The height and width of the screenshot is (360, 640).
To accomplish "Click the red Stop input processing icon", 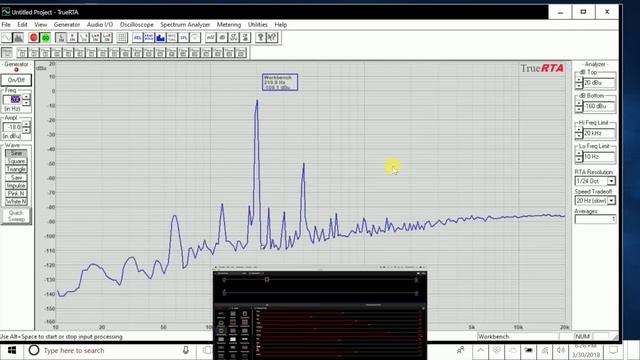I will [34, 38].
